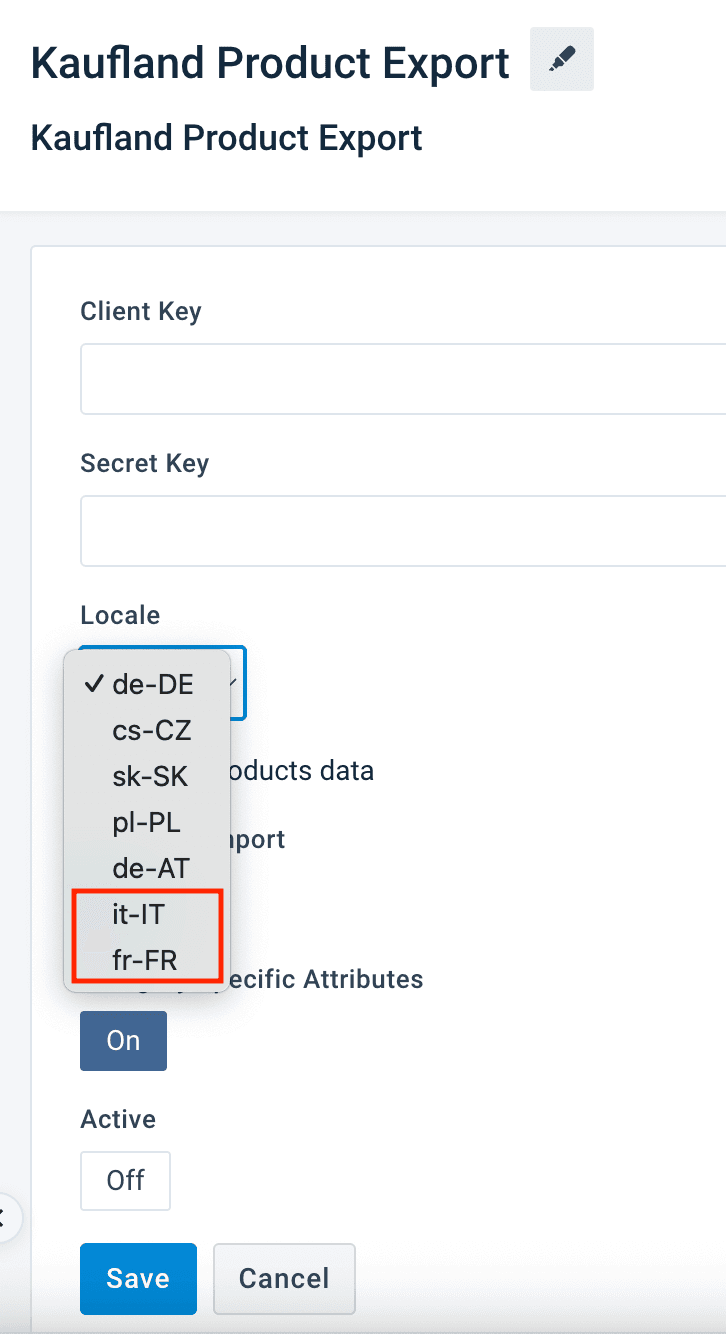Image resolution: width=726 pixels, height=1334 pixels.
Task: Click the Locale field label
Action: click(x=120, y=615)
